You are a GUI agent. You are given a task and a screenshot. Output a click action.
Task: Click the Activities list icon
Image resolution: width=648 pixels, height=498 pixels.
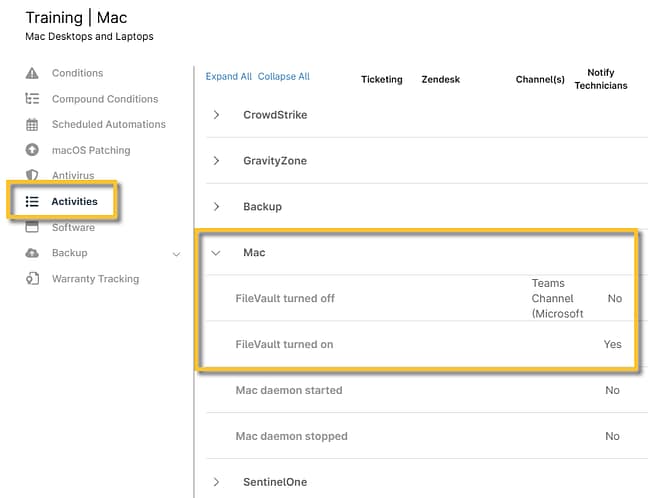coord(32,202)
